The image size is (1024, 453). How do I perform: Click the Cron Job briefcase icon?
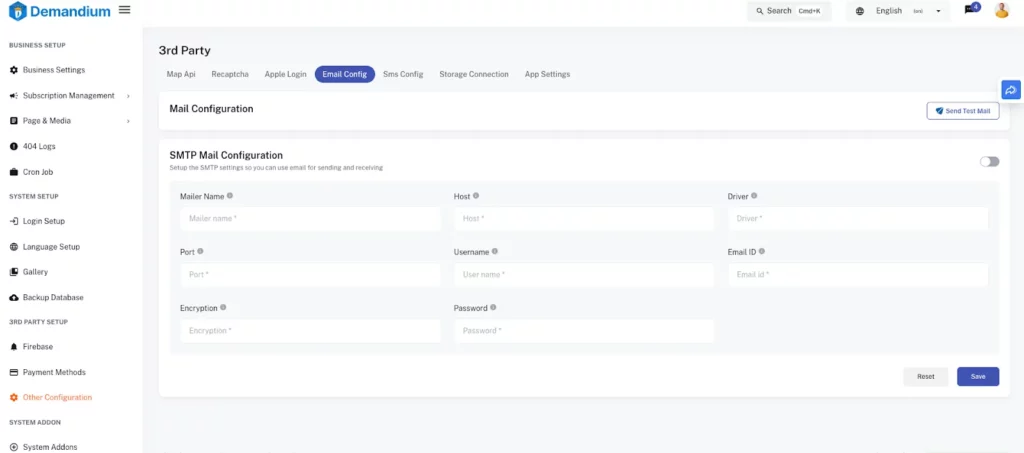point(14,172)
